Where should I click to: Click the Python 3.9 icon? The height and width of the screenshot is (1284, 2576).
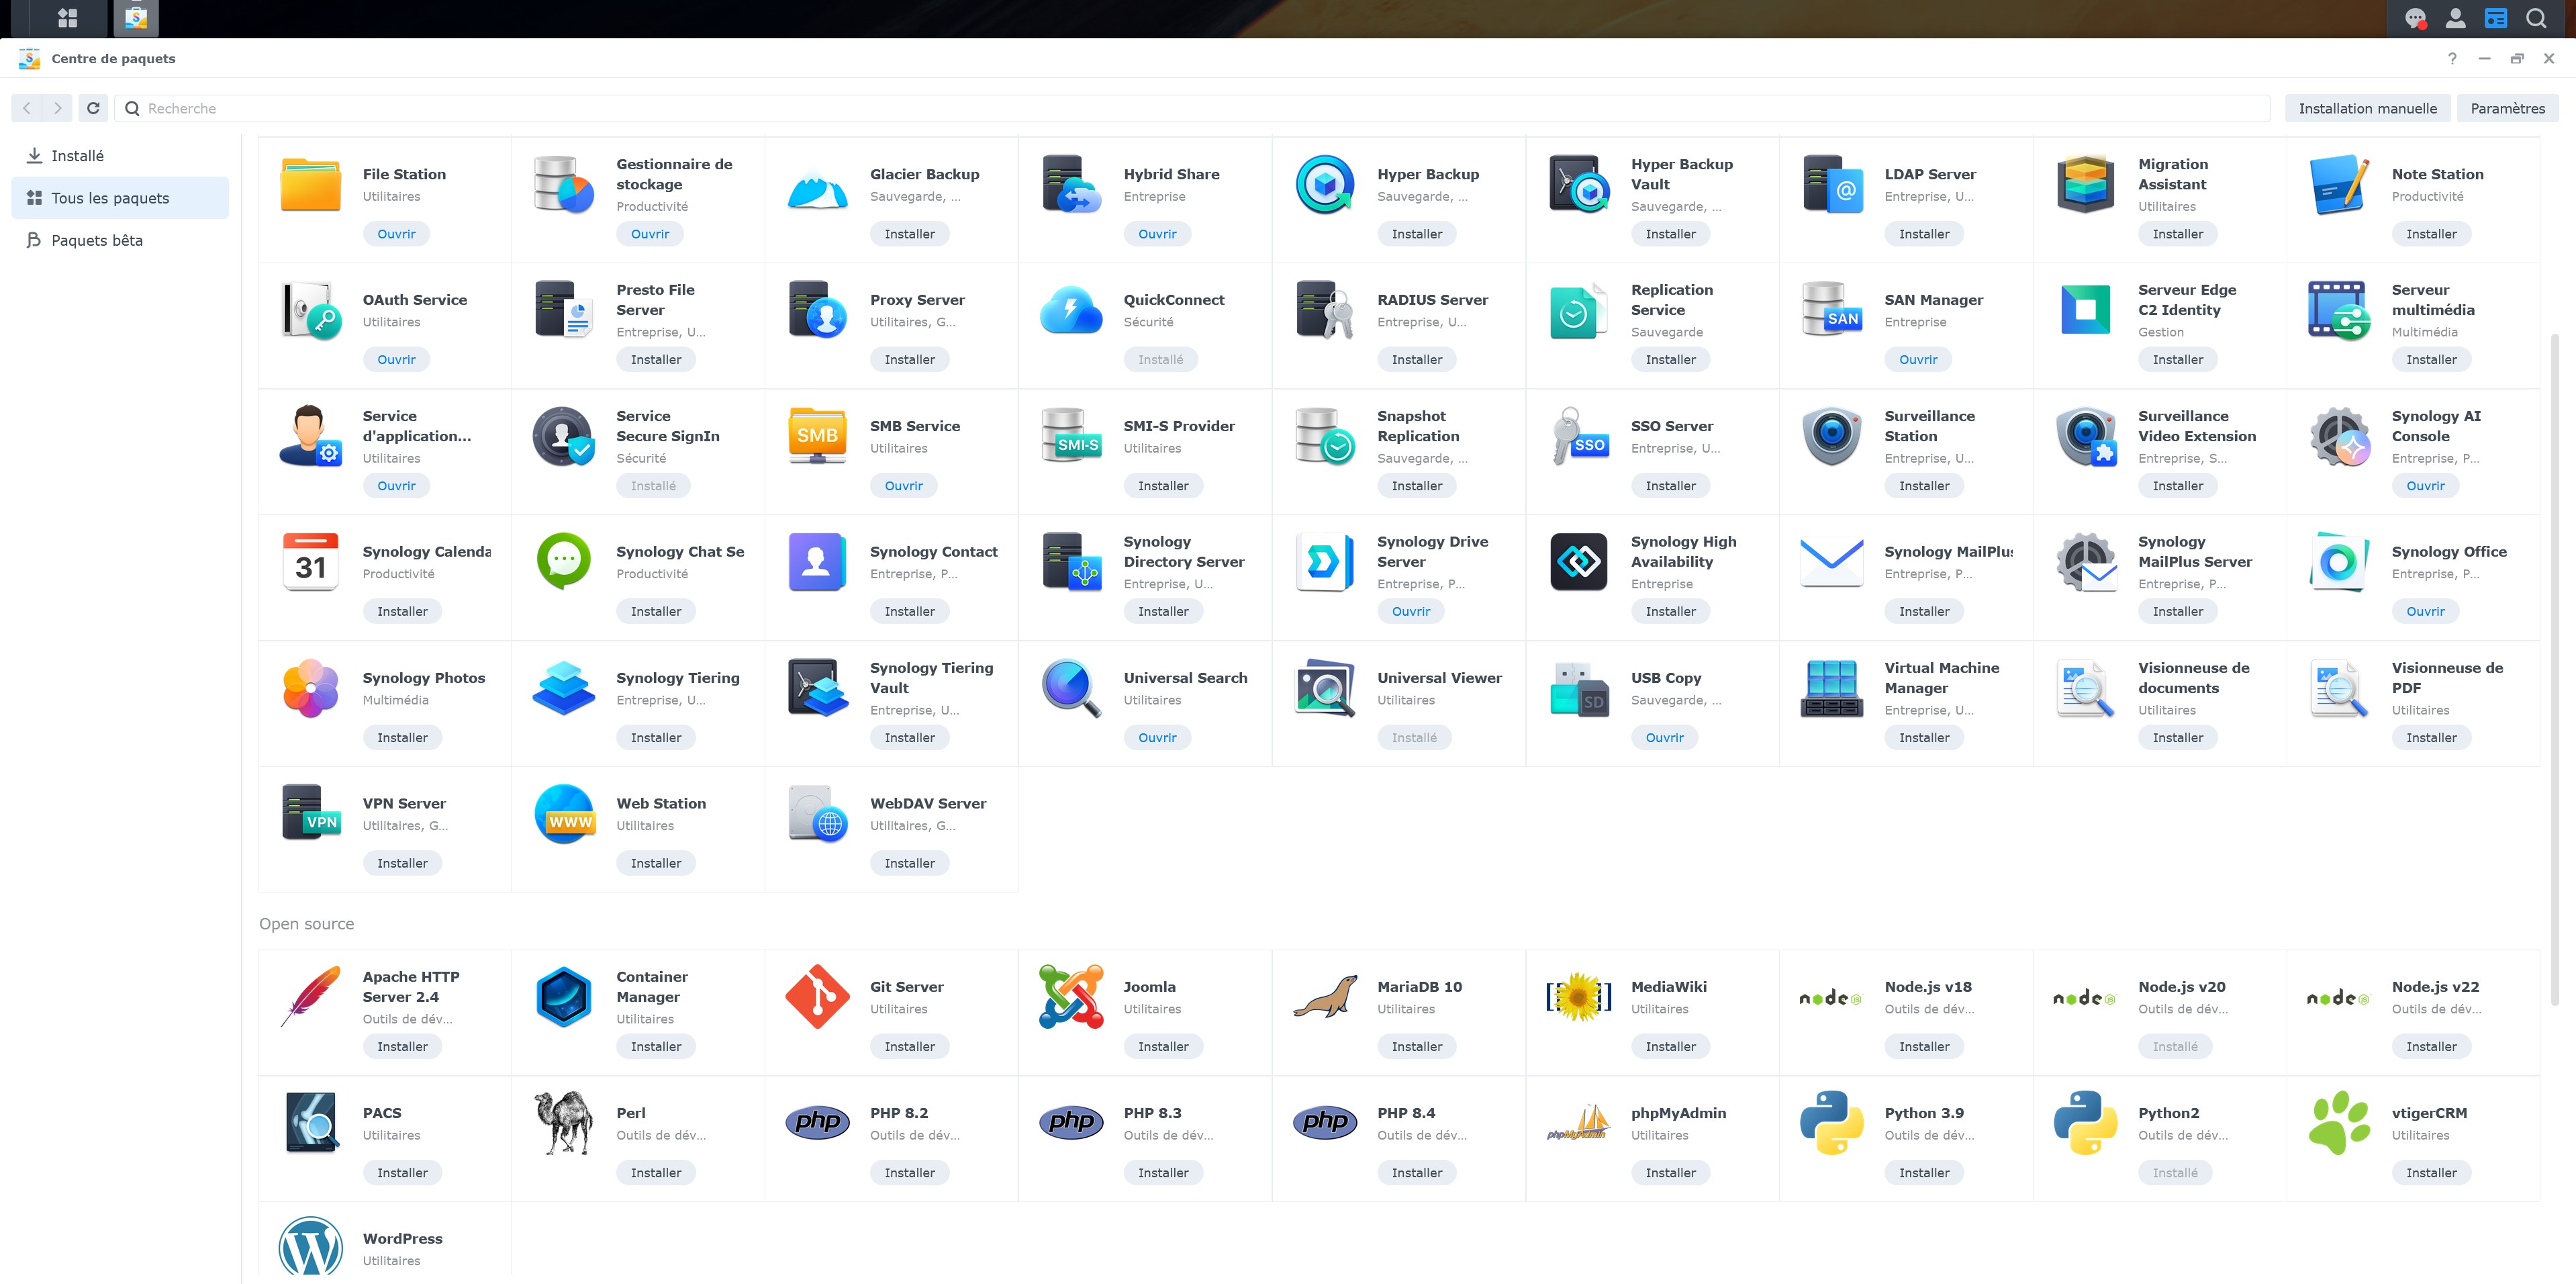(x=1832, y=1123)
